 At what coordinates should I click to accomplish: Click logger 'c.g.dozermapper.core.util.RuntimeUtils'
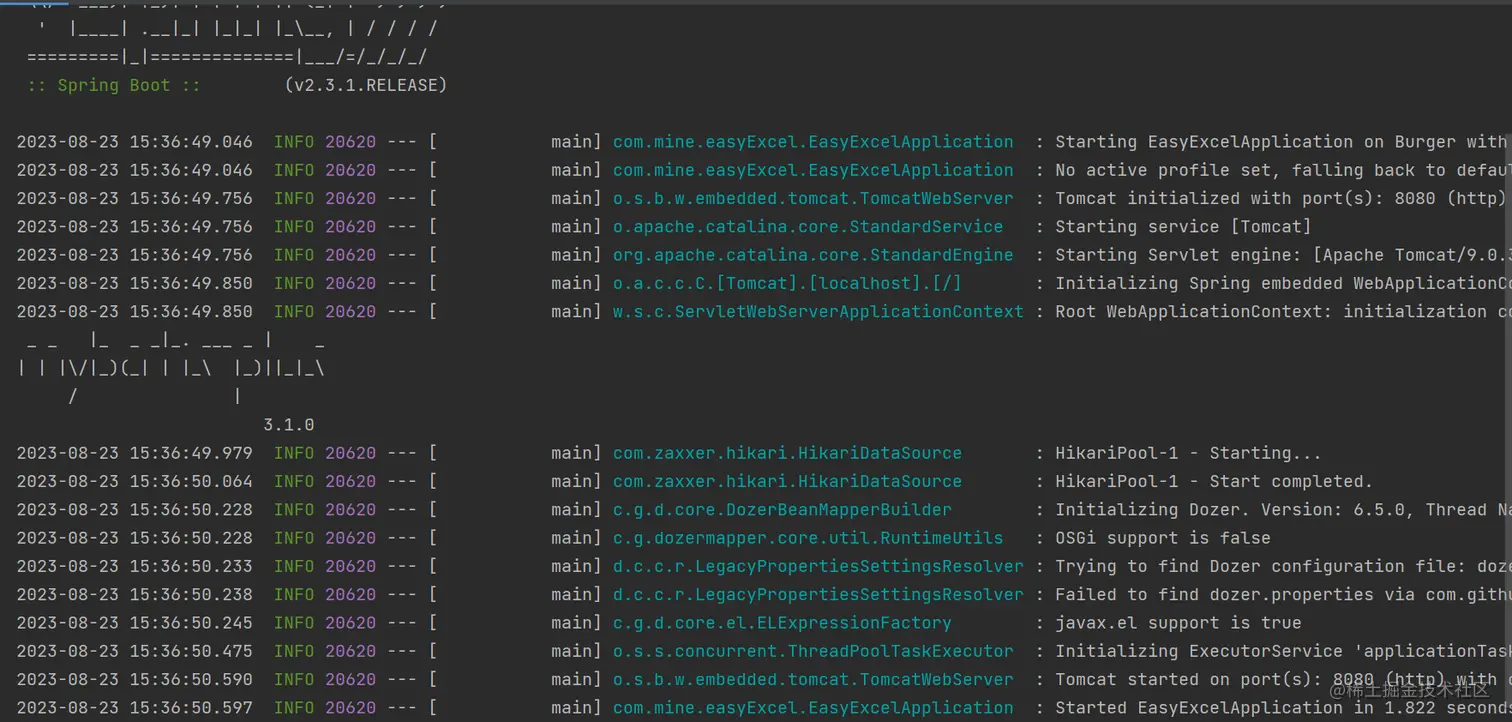tap(808, 538)
